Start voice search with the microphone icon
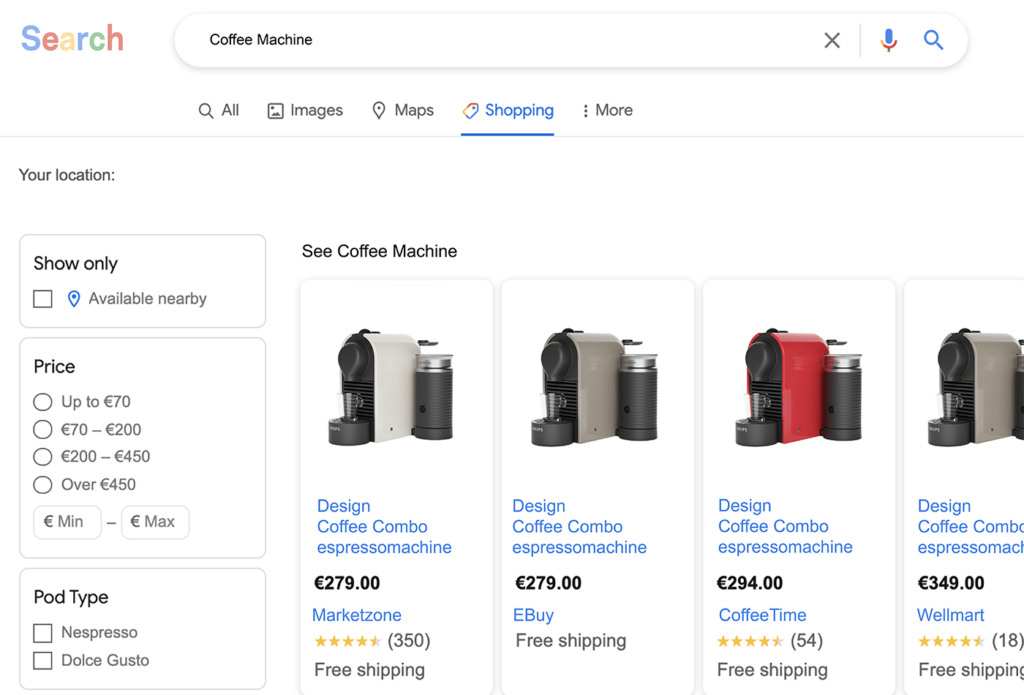The width and height of the screenshot is (1024, 695). pyautogui.click(x=888, y=40)
